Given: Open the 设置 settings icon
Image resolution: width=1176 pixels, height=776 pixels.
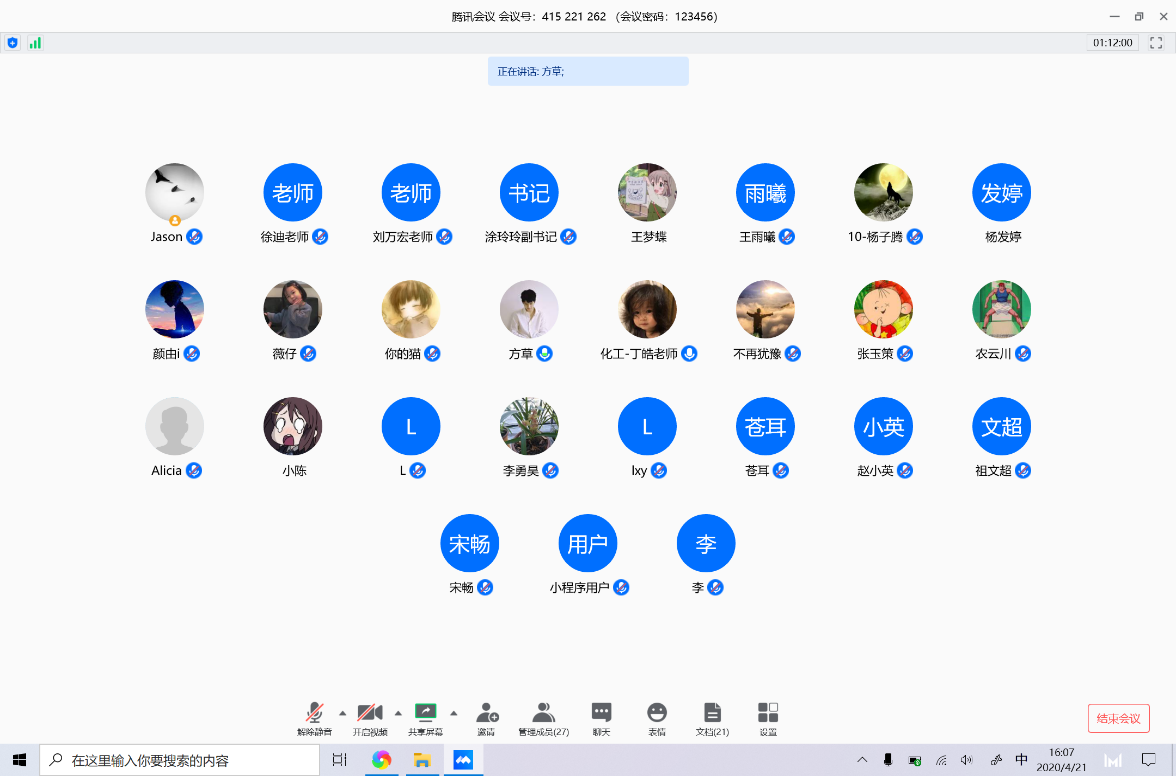Looking at the screenshot, I should (x=768, y=714).
